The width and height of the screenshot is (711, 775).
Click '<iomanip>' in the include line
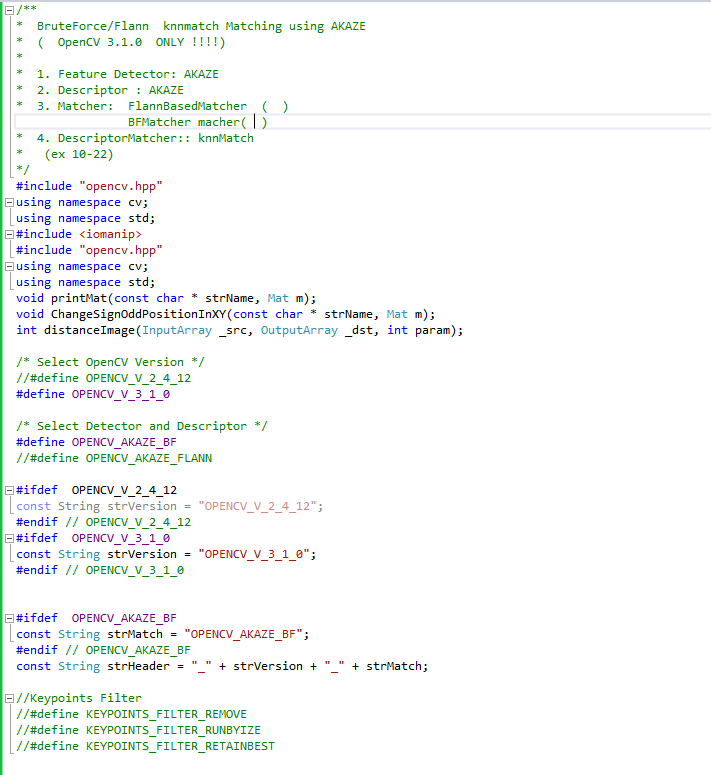110,234
